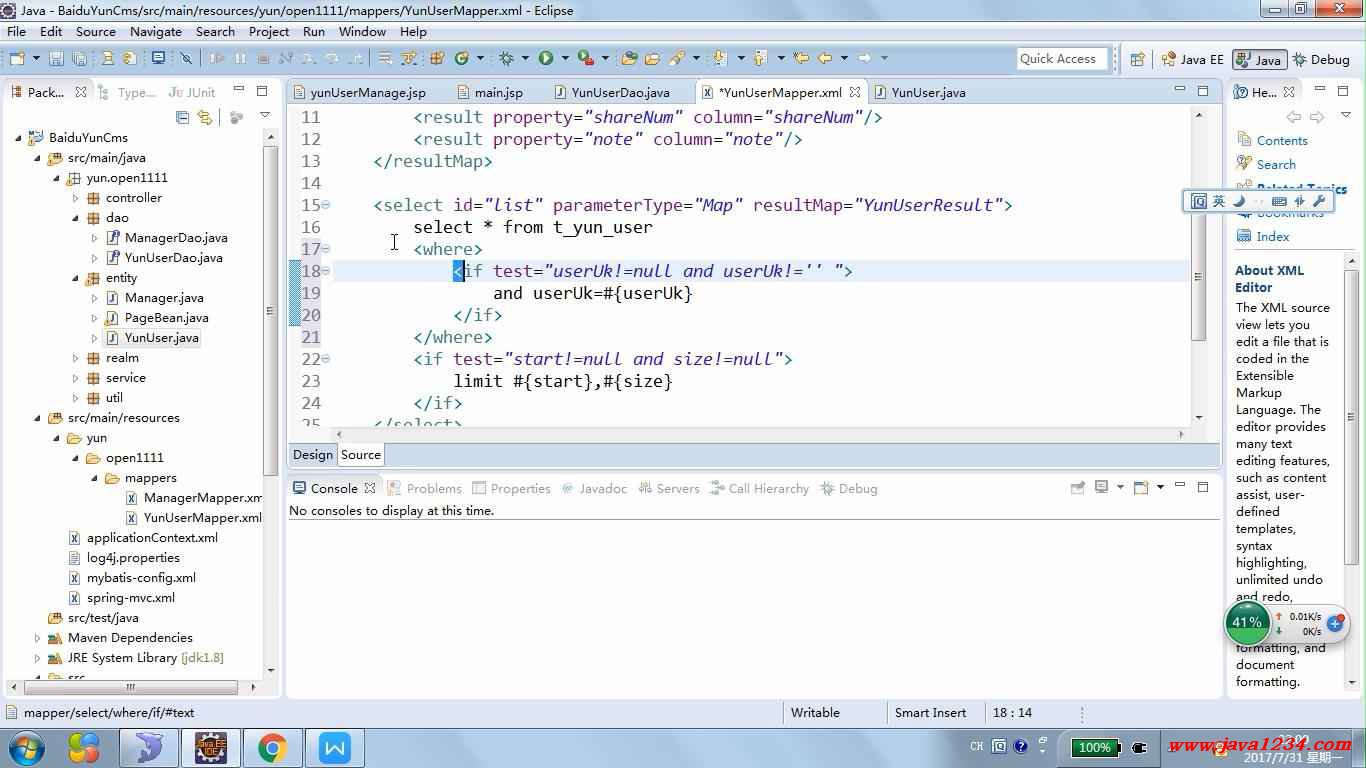Select mybatis-config.xml in Package Explorer

coord(141,578)
